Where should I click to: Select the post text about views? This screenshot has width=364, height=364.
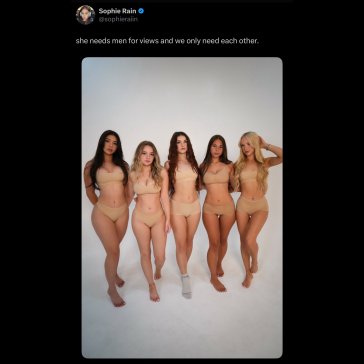point(167,42)
